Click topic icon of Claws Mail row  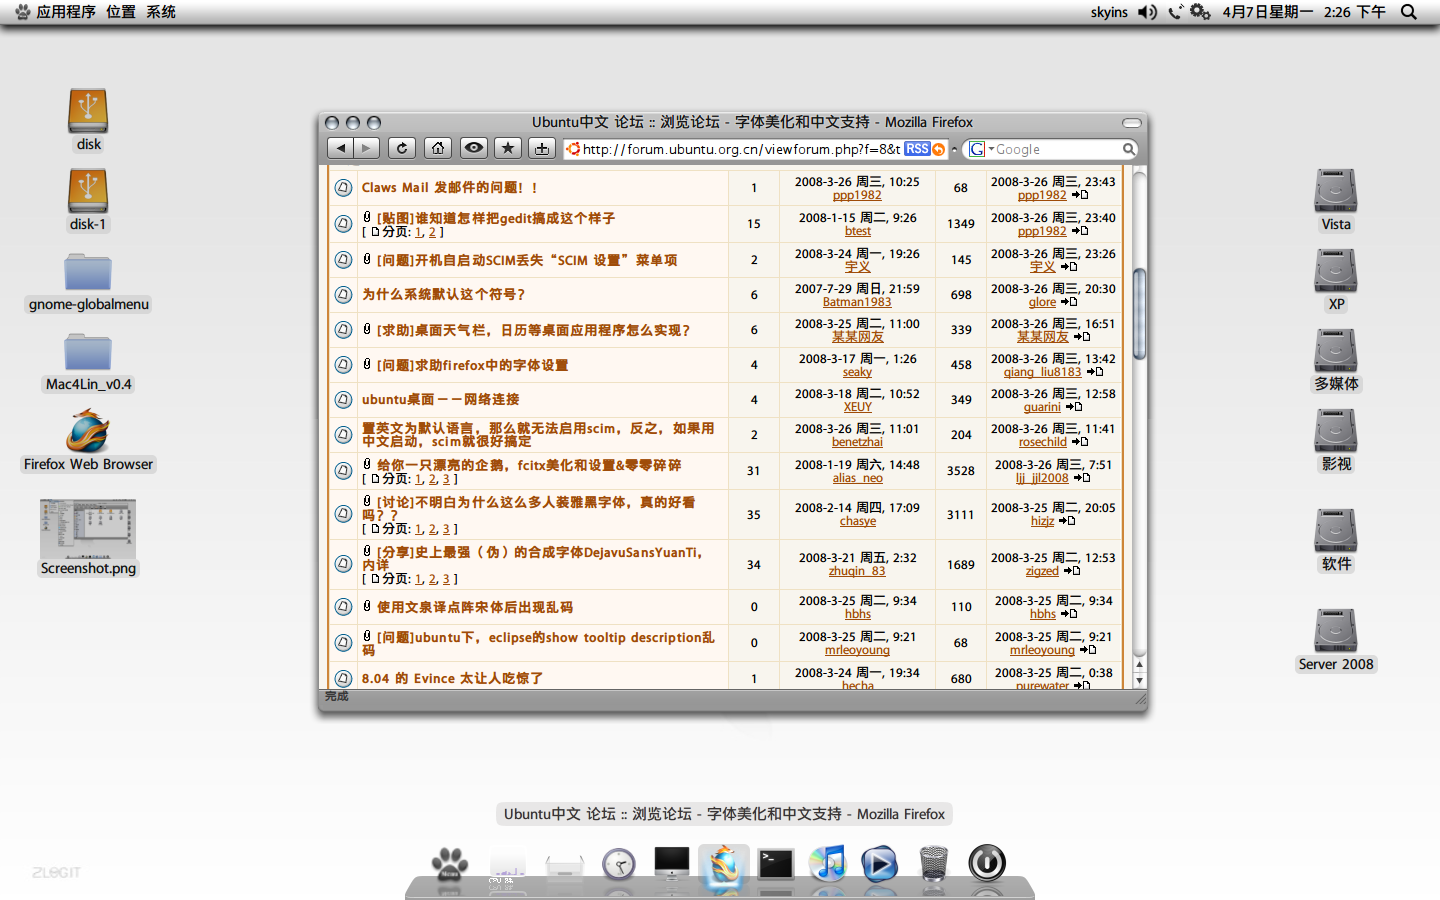[x=343, y=187]
